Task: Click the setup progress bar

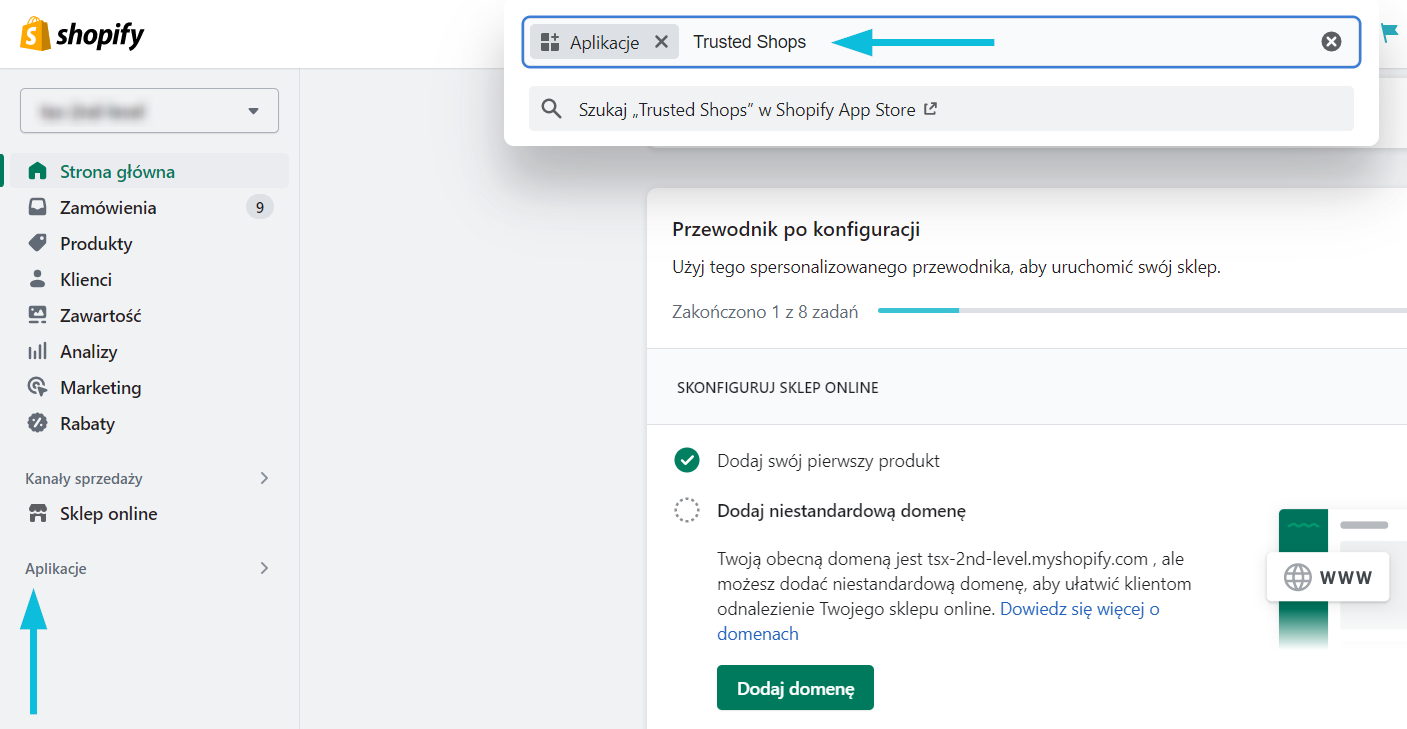Action: [x=1142, y=310]
